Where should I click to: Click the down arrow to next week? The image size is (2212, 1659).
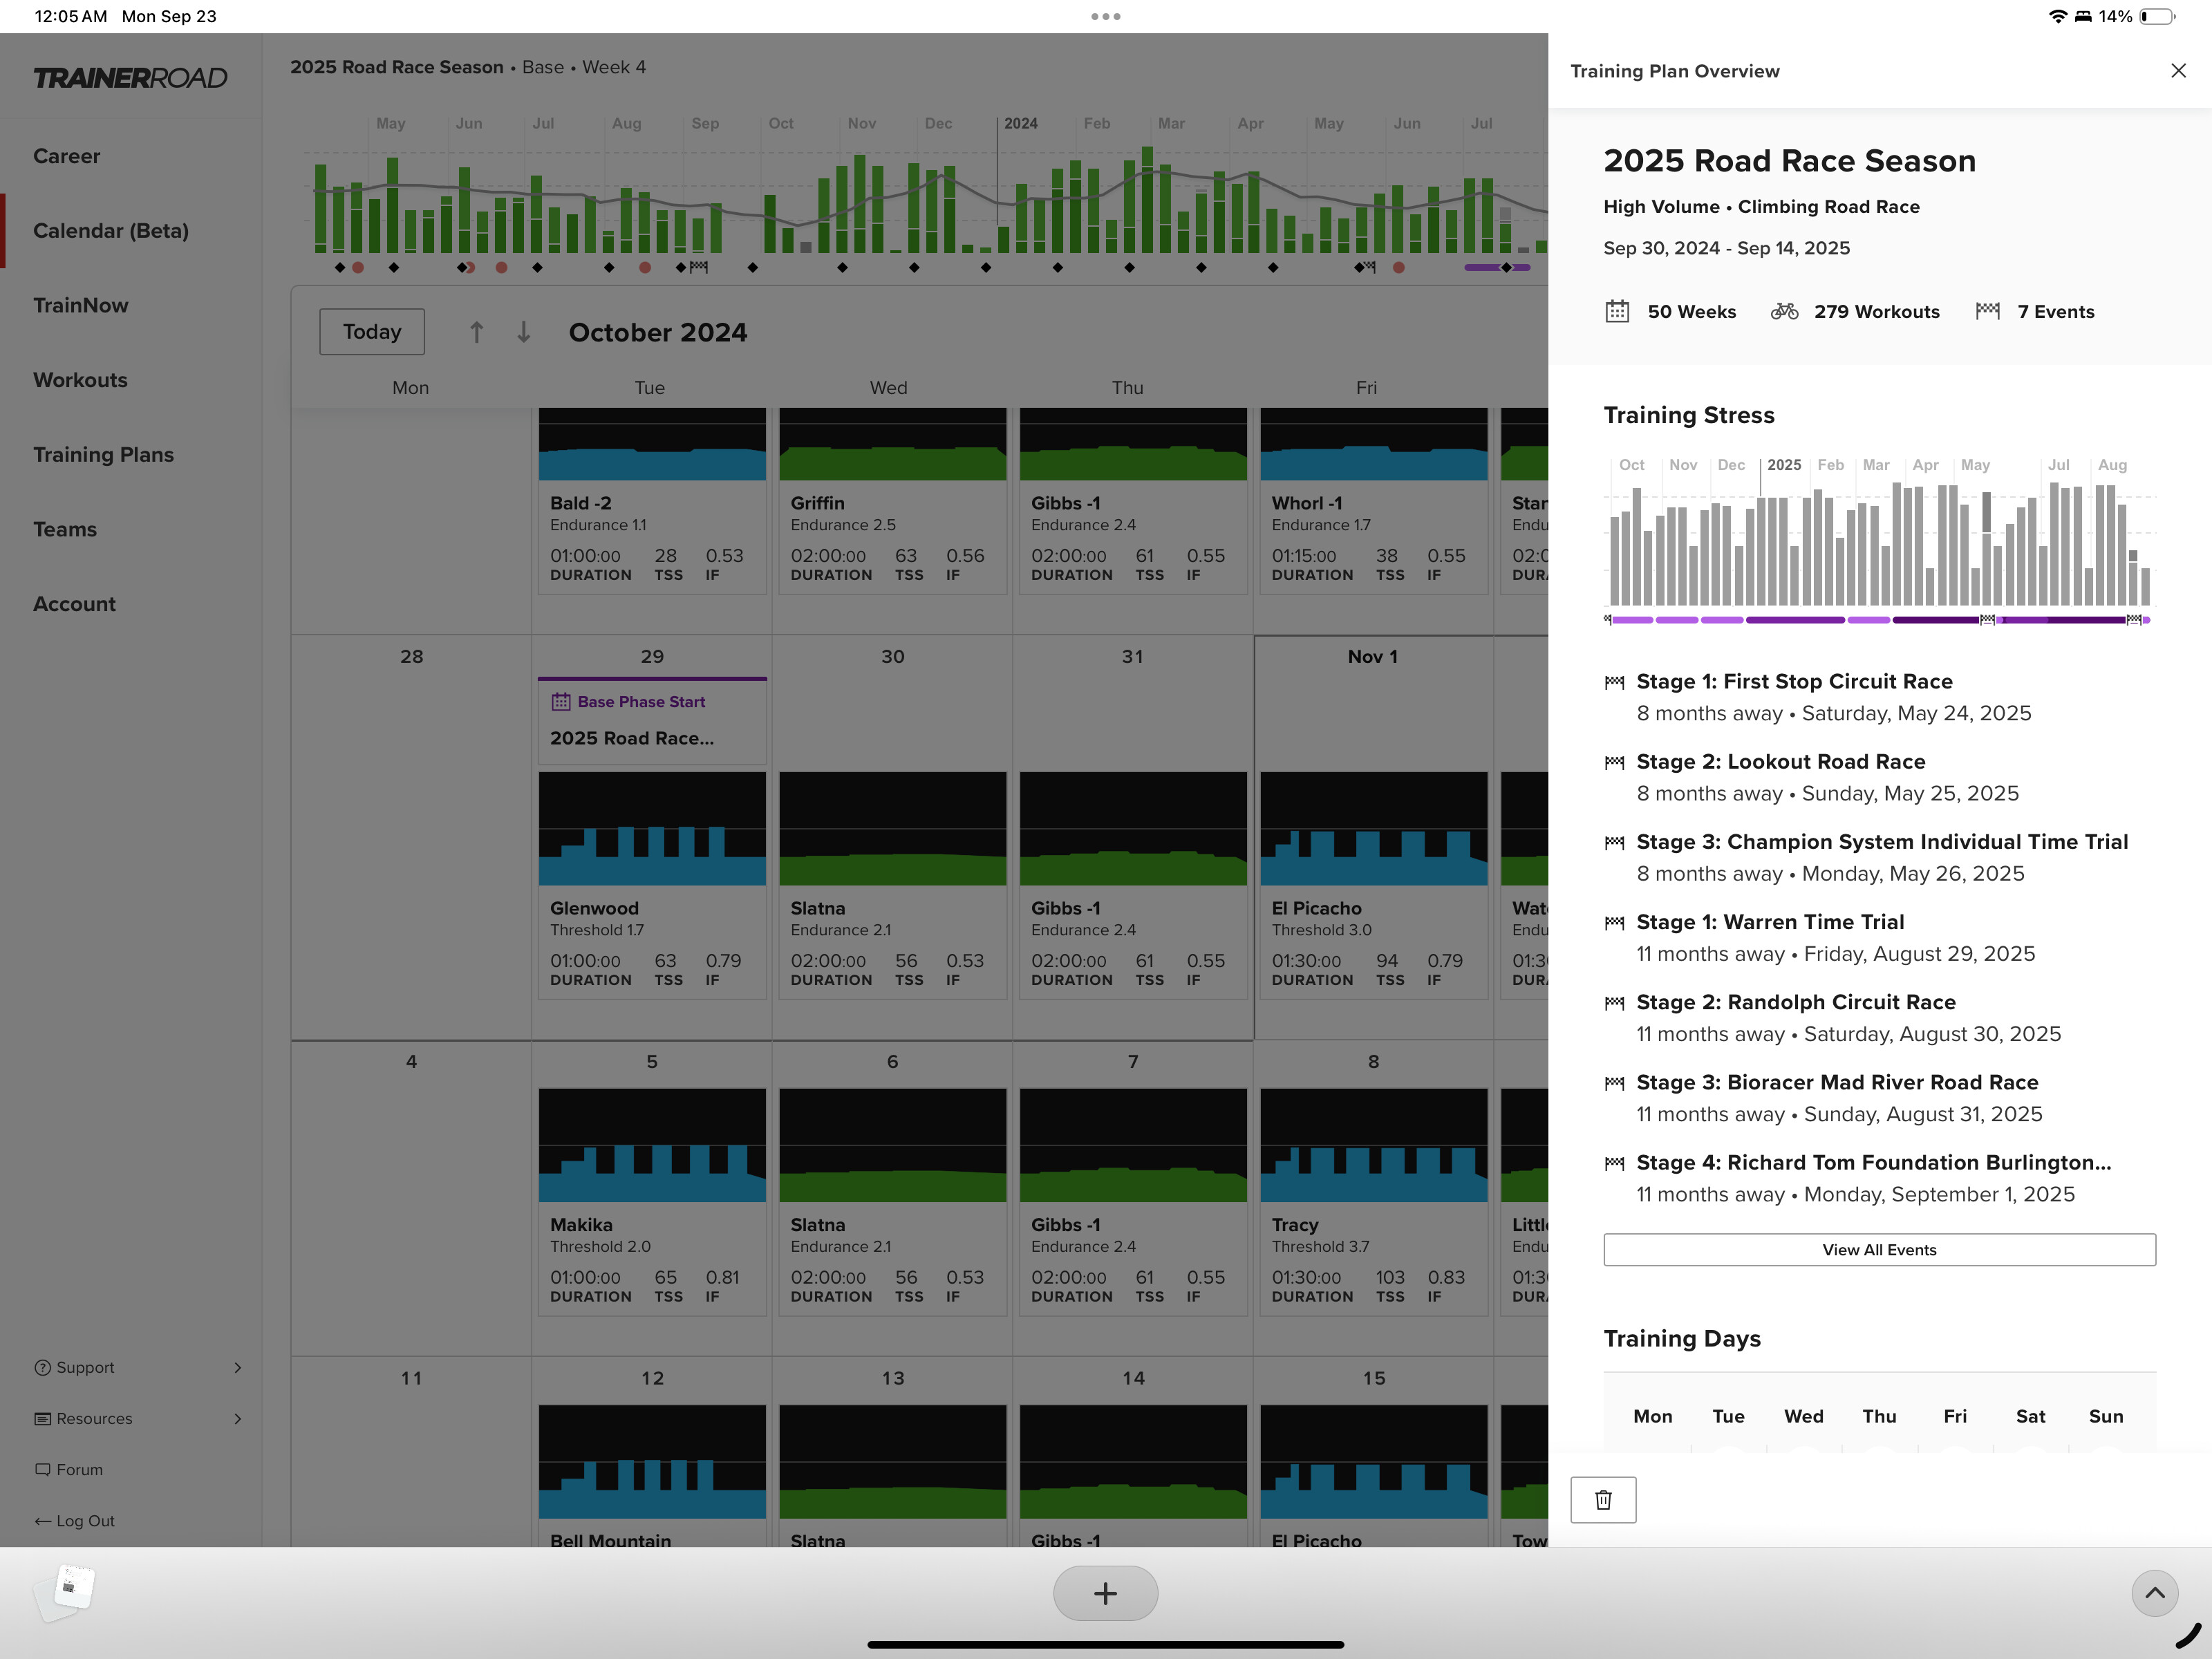[523, 332]
